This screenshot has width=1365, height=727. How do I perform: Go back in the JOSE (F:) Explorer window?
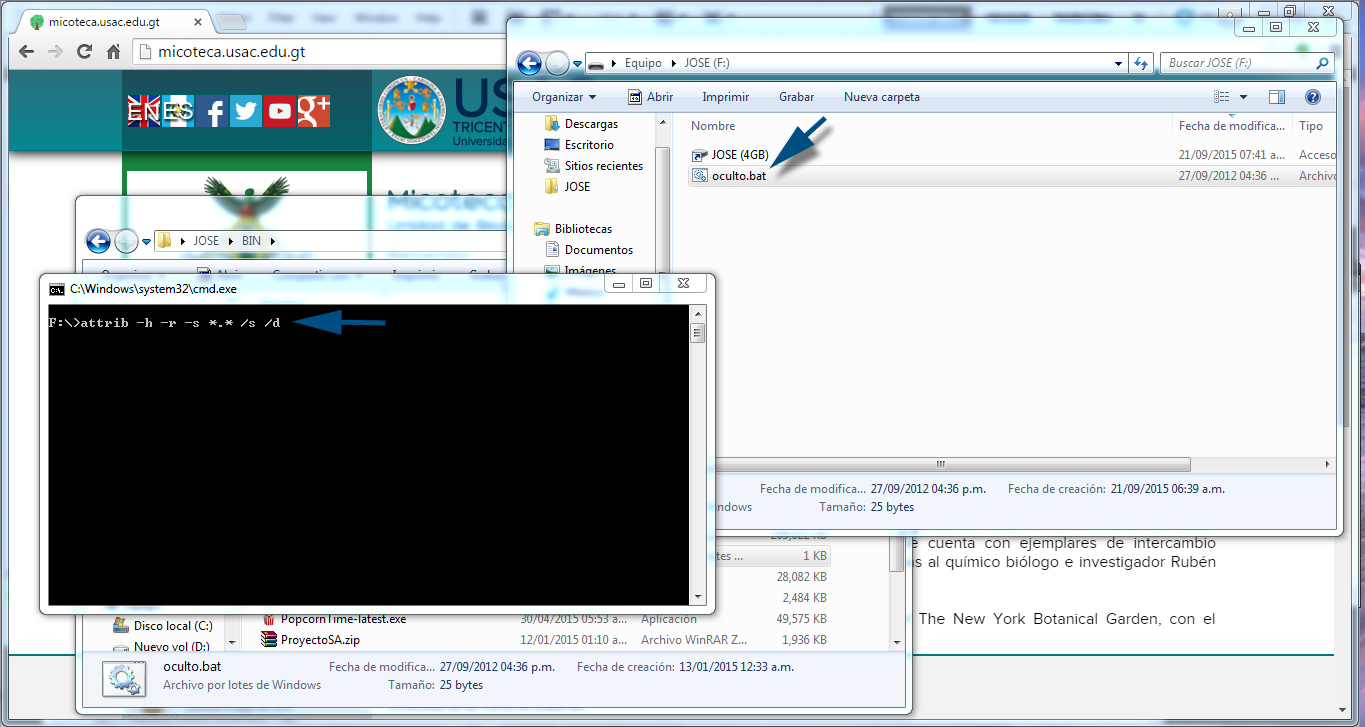(529, 63)
